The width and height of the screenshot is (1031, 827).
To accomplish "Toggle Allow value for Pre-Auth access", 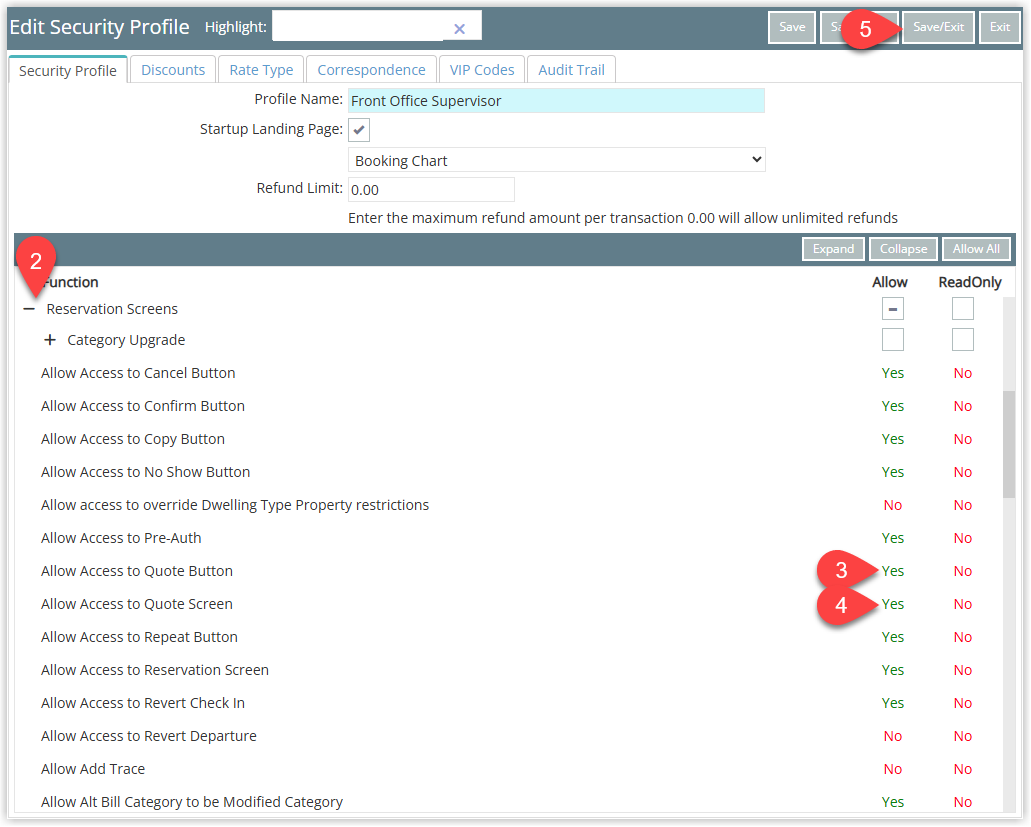I will pos(892,538).
